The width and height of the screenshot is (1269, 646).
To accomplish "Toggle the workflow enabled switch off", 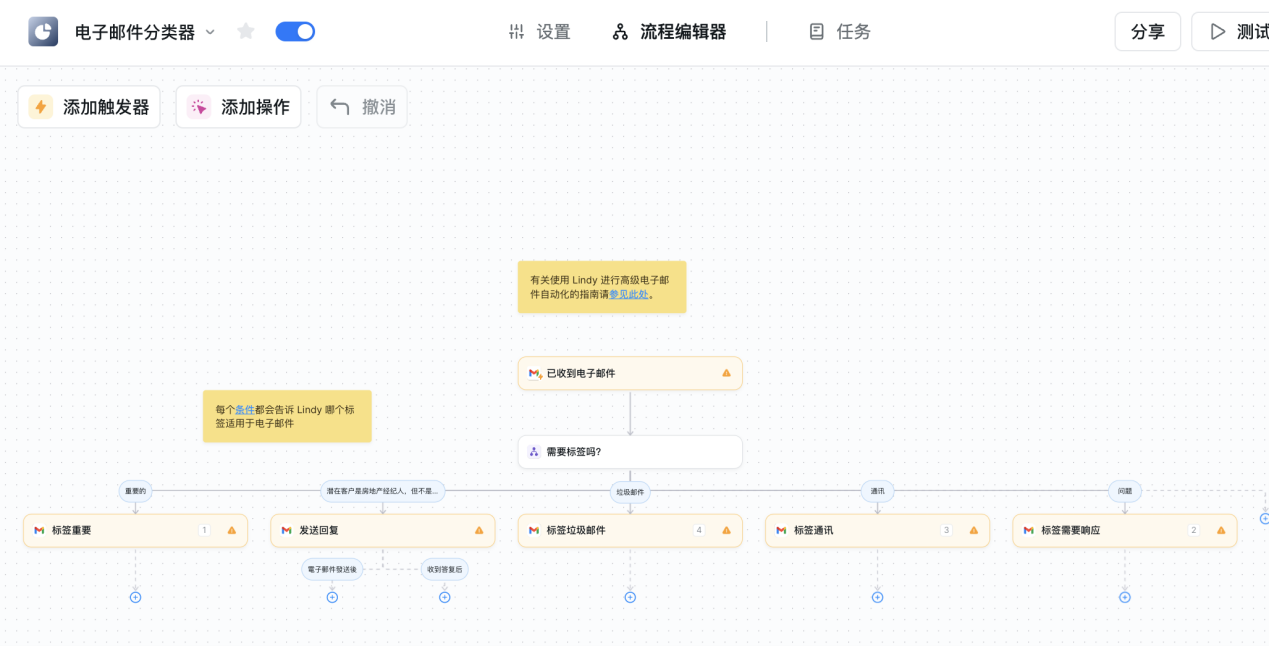I will click(295, 32).
